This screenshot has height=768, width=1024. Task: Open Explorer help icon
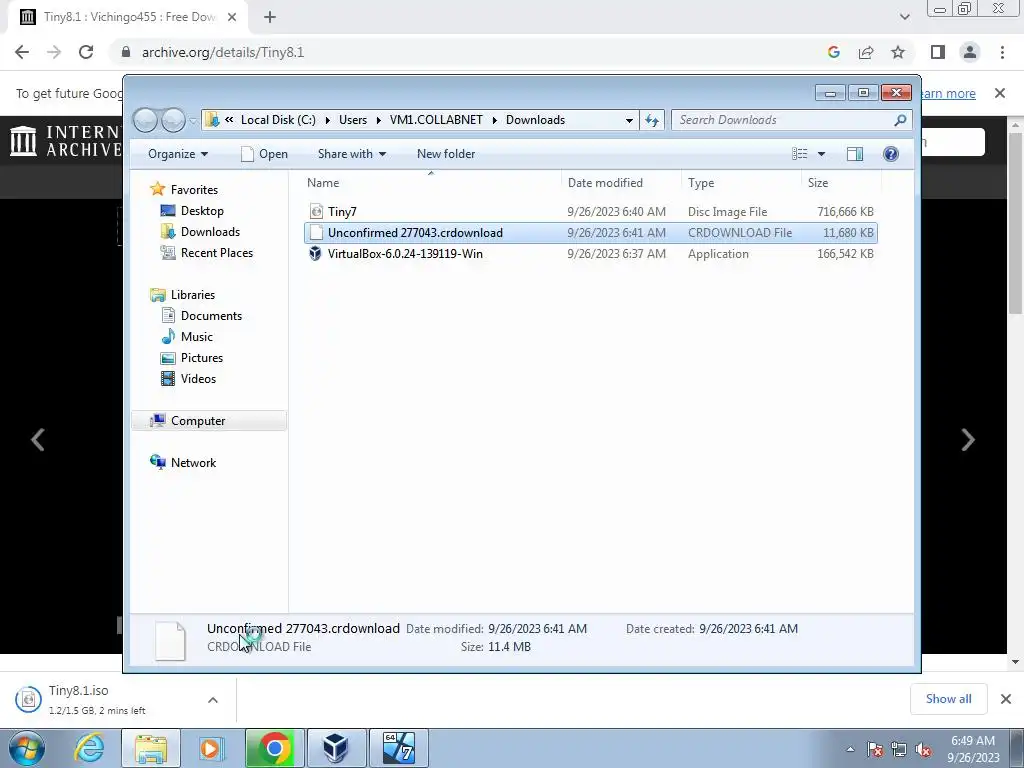pyautogui.click(x=891, y=154)
